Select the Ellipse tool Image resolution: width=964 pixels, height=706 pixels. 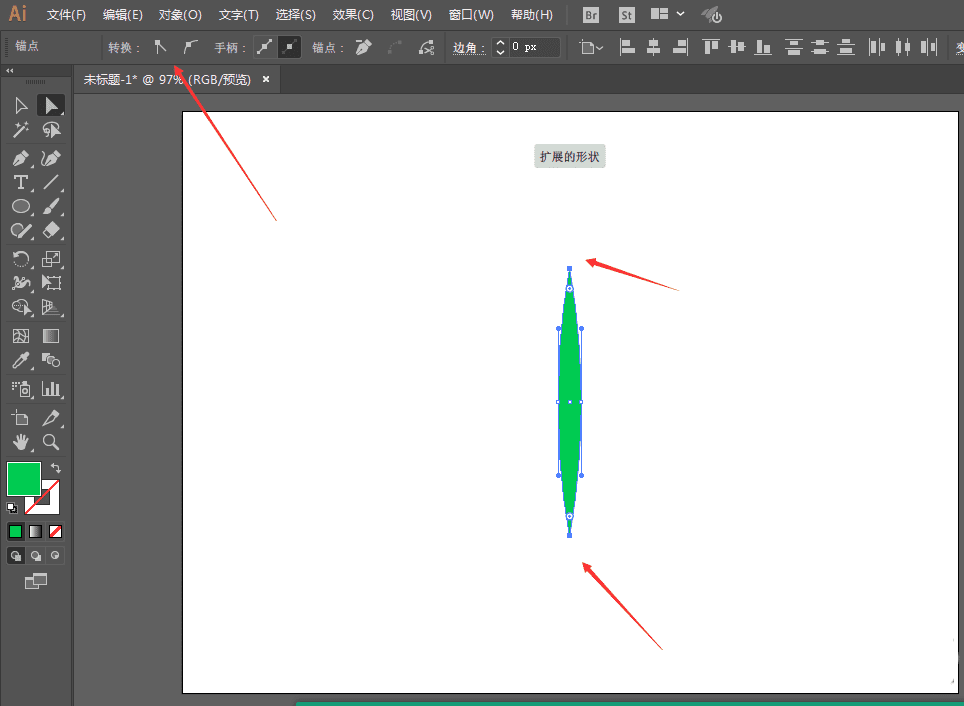pyautogui.click(x=21, y=207)
